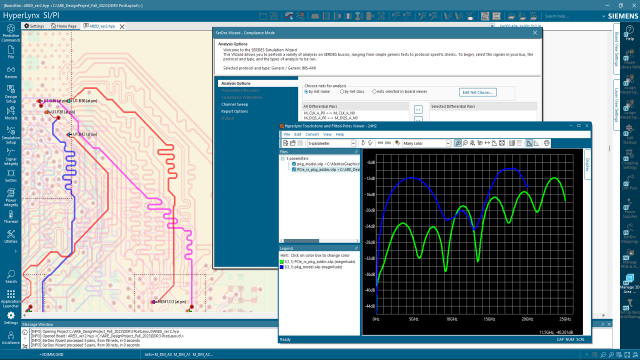Click the horizontal double-arrow icon in viewer toolbar
The width and height of the screenshot is (640, 360).
tap(487, 143)
